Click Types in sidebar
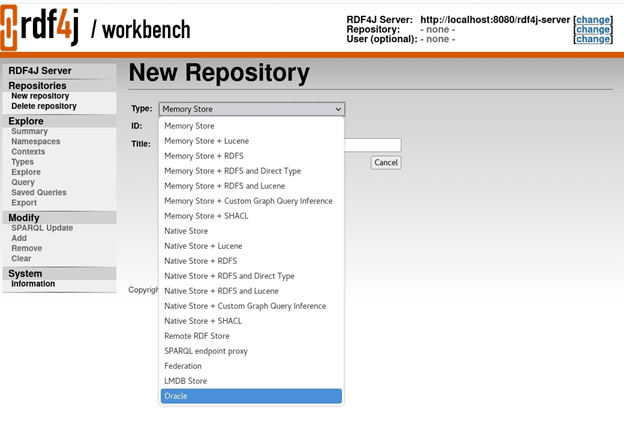 pos(22,162)
